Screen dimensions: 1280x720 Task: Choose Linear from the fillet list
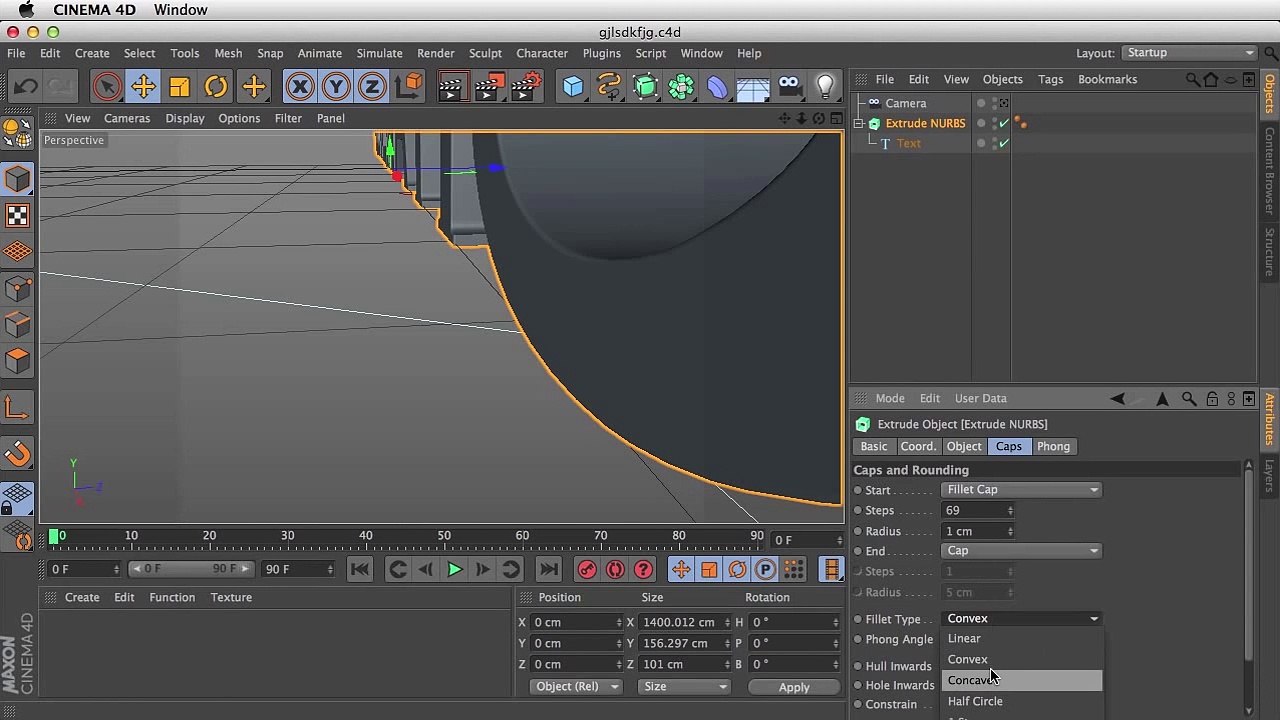point(1021,638)
